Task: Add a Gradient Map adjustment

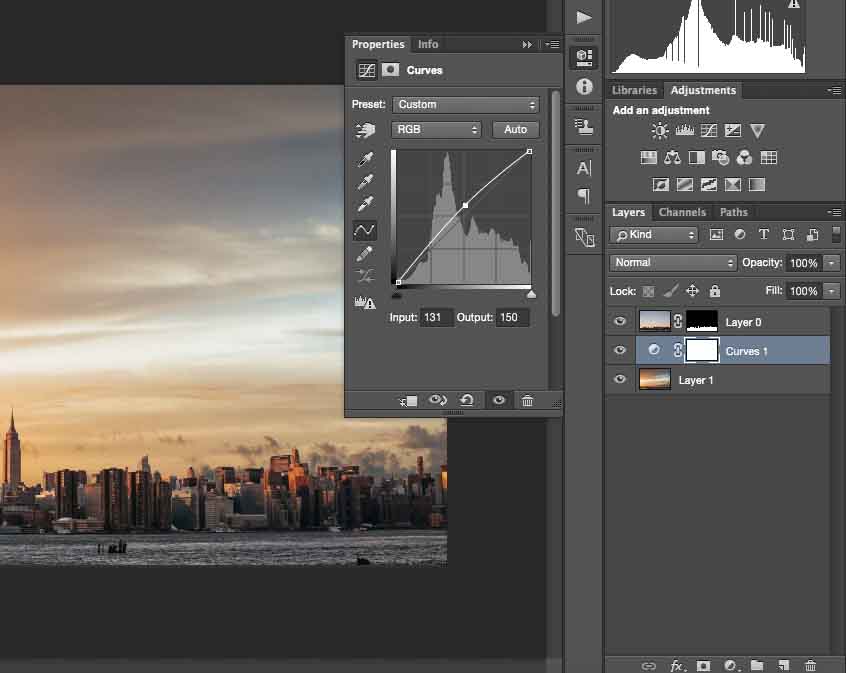Action: [757, 185]
